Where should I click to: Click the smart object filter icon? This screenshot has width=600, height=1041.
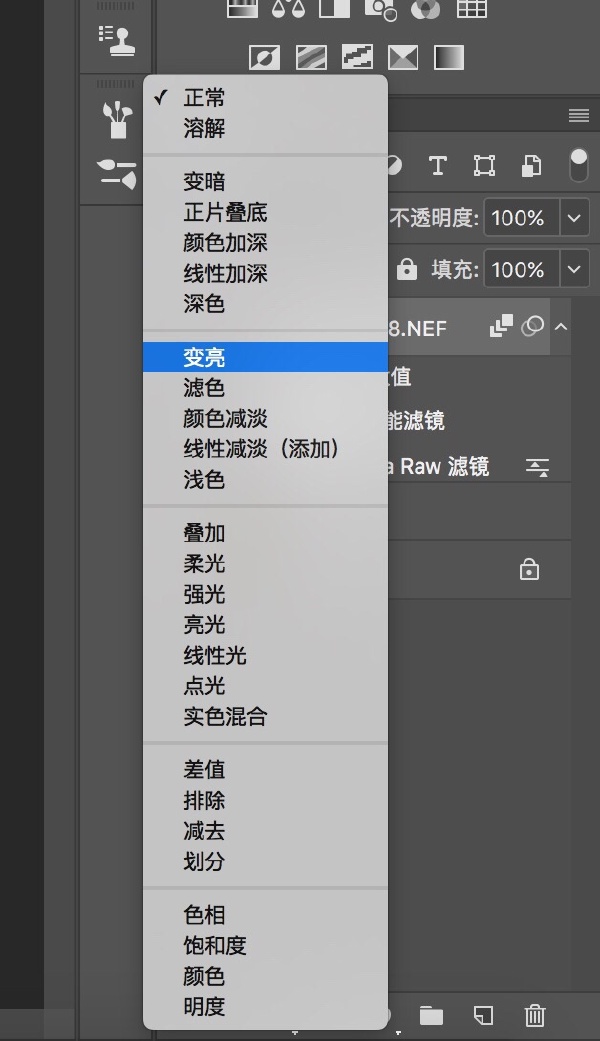[532, 165]
